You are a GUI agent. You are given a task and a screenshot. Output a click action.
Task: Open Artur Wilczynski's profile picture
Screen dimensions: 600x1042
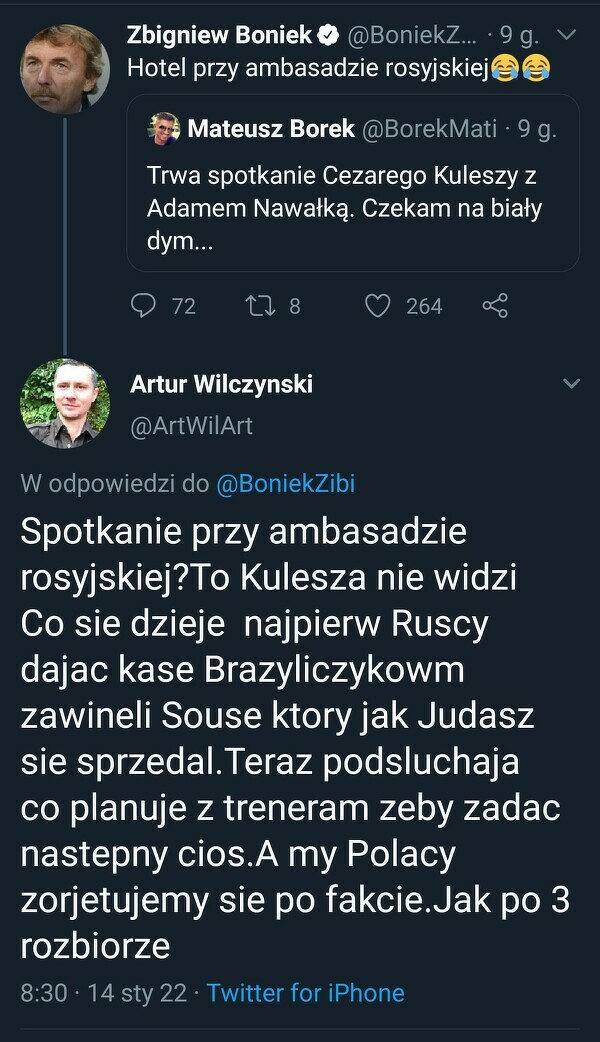tap(64, 403)
